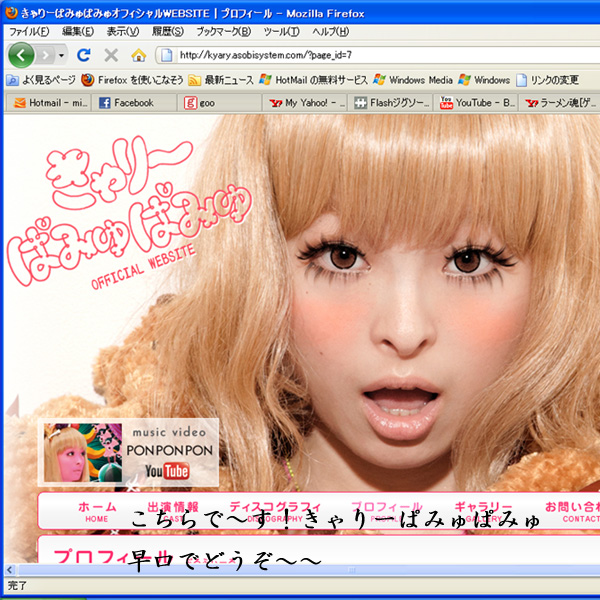Switch to the YouTube tab
The height and width of the screenshot is (600, 600).
(x=476, y=103)
